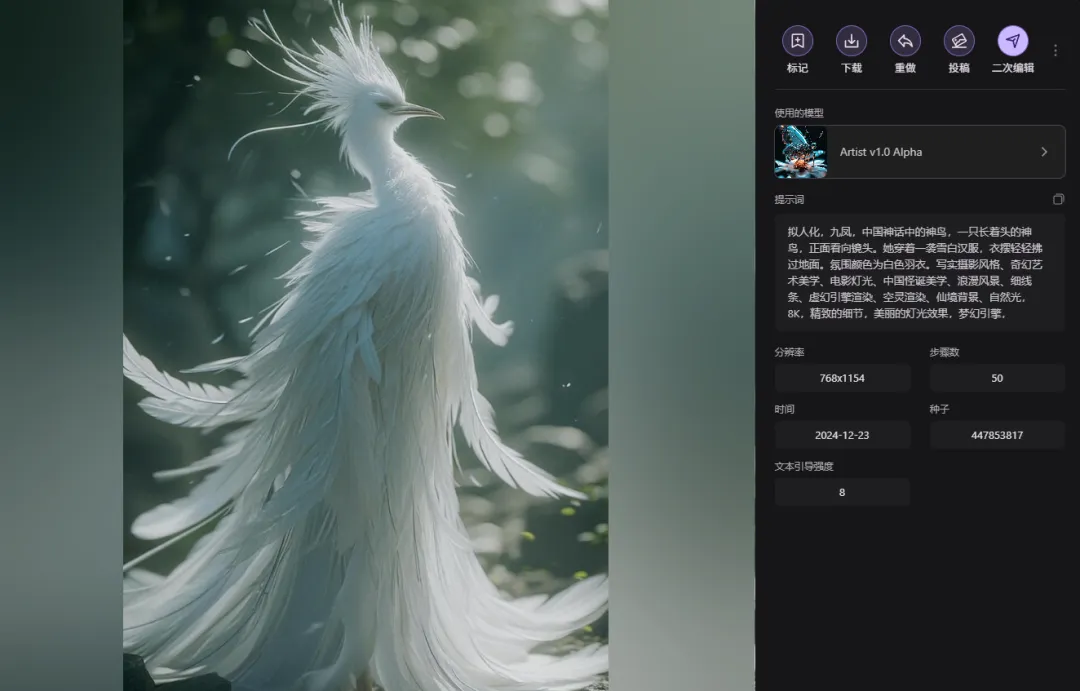Click the Artist v1.0 Alpha model thumbnail

click(x=799, y=151)
